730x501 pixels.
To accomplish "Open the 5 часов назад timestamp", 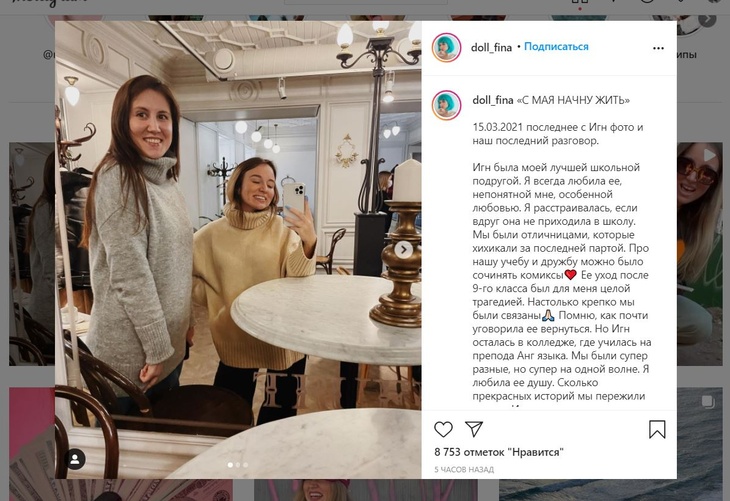I will point(464,470).
